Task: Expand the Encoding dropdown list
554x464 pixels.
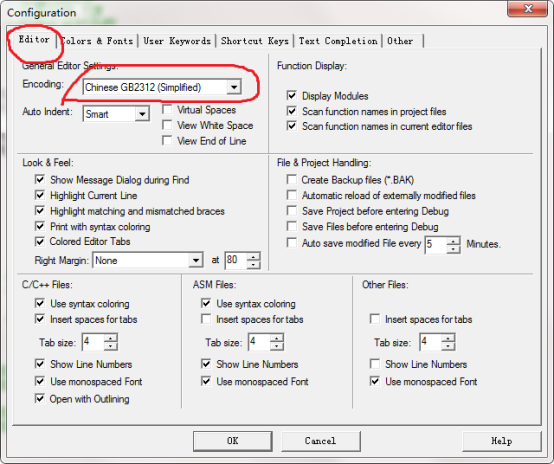Action: point(234,87)
